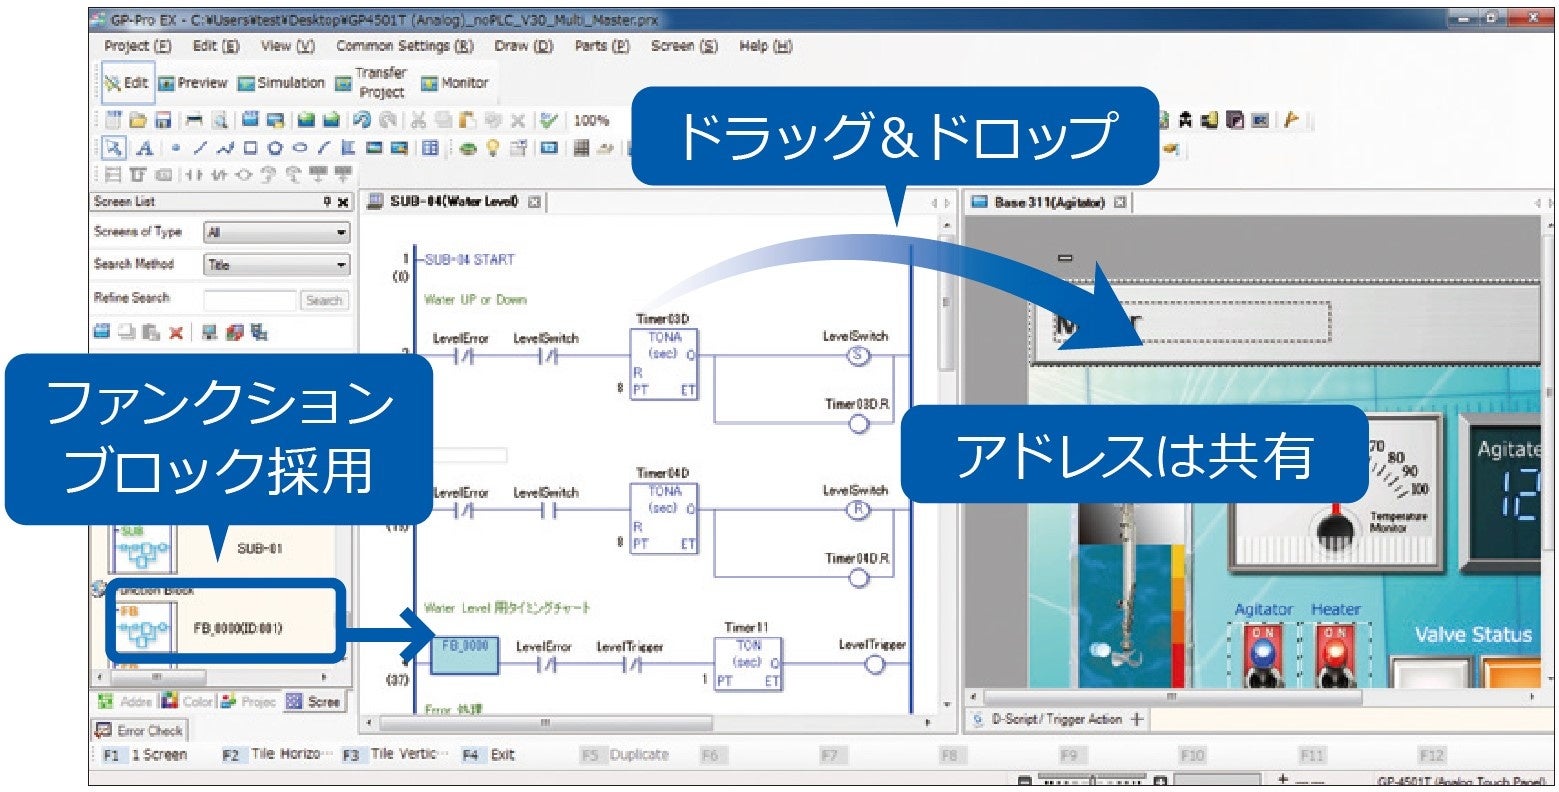
Task: Click the New project toolbar icon
Action: click(114, 120)
